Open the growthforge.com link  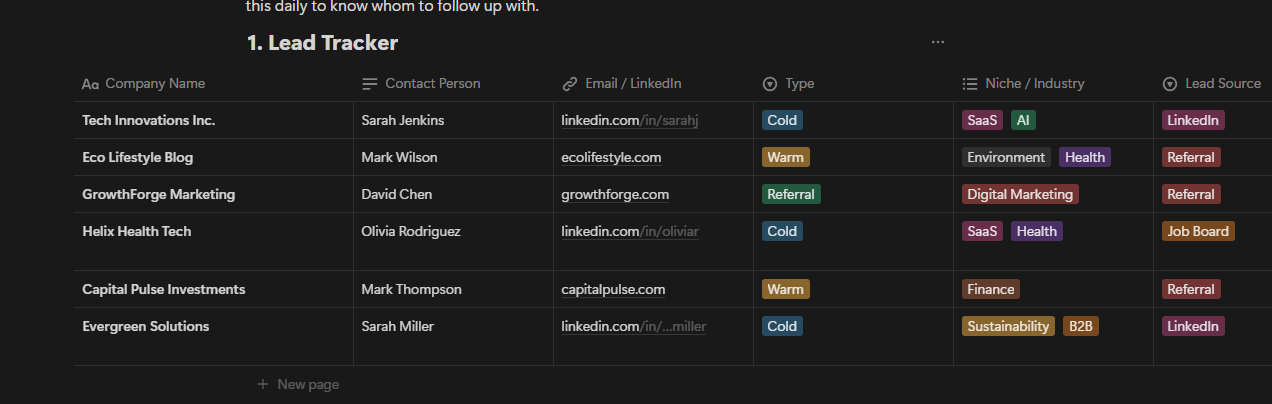[x=615, y=195]
